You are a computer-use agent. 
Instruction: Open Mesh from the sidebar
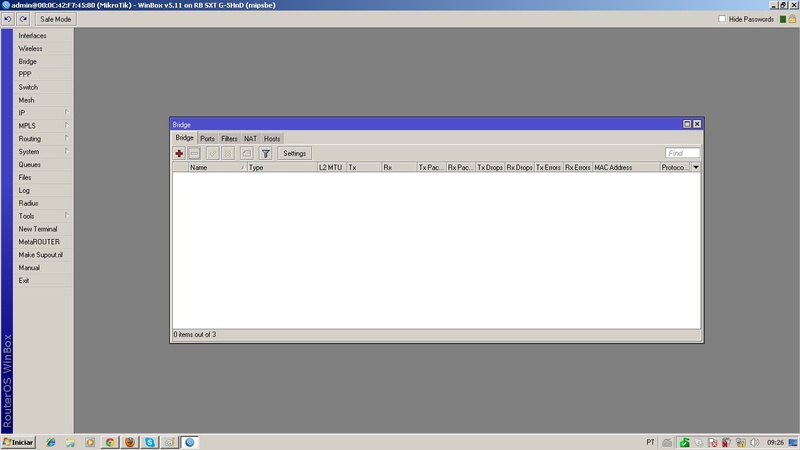pyautogui.click(x=43, y=100)
